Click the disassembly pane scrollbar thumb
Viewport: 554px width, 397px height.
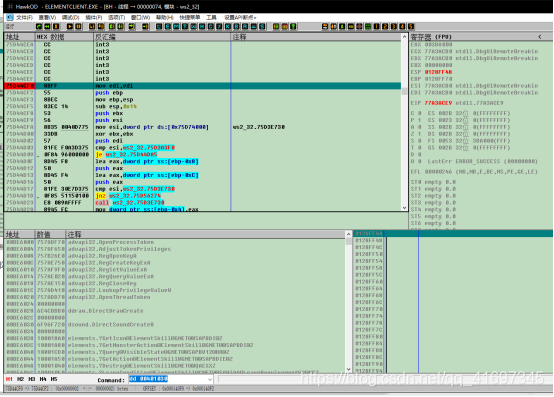pos(404,91)
